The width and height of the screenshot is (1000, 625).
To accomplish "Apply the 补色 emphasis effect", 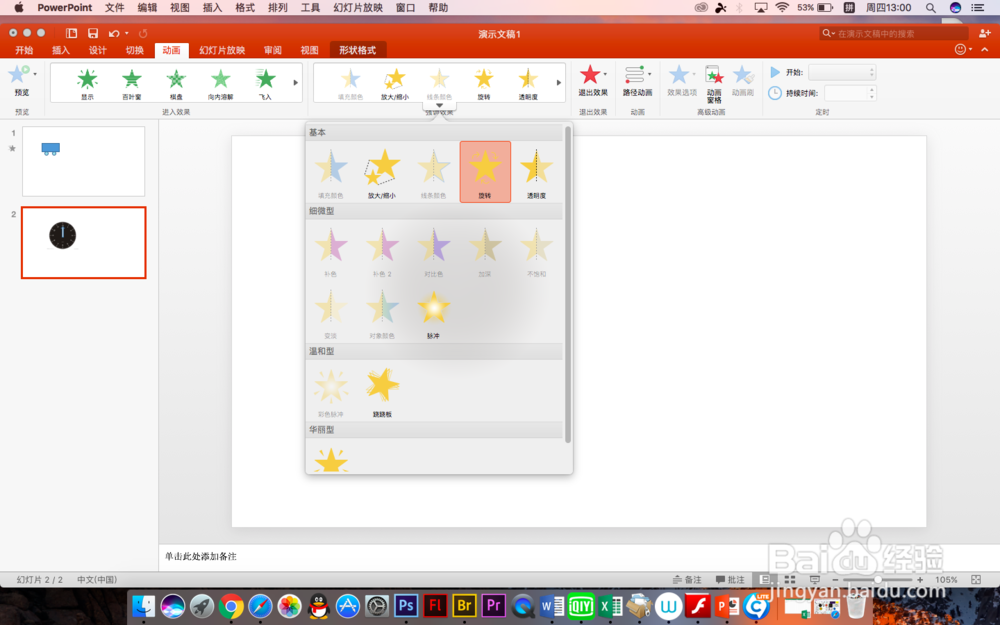I will click(x=330, y=251).
